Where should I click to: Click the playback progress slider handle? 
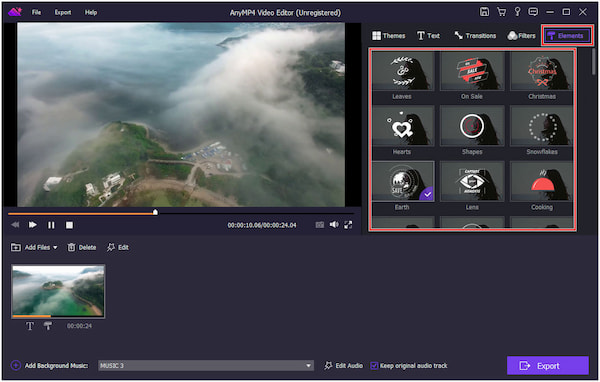155,212
